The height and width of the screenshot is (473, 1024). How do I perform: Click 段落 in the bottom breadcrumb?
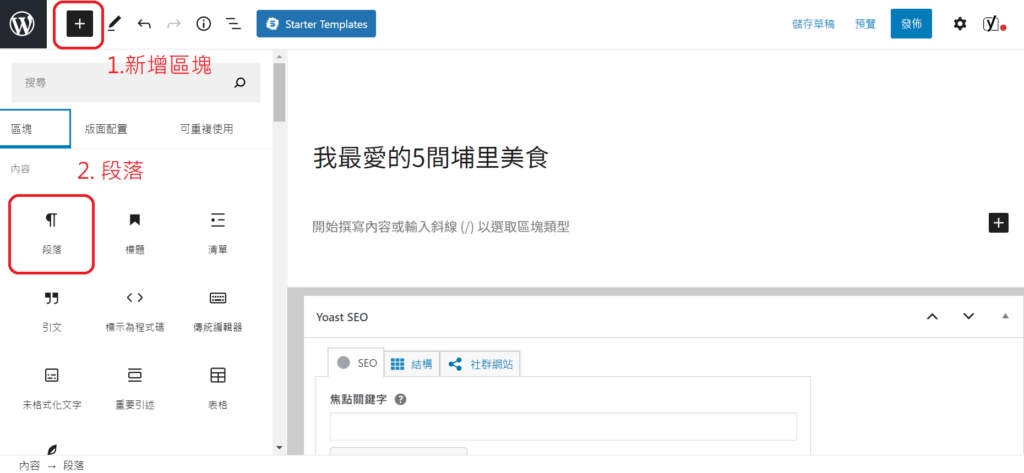tap(74, 465)
